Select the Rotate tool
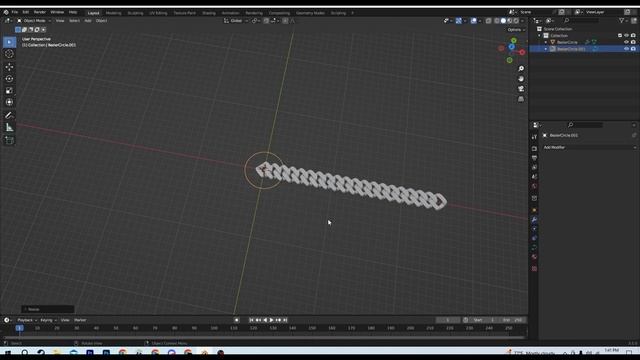This screenshot has width=640, height=360. click(9, 78)
